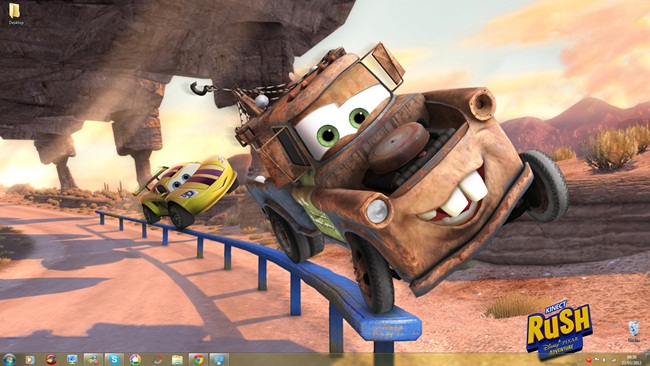Screen dimensions: 650x366
Task: Switch to Google Chrome on the taskbar
Action: click(x=198, y=359)
